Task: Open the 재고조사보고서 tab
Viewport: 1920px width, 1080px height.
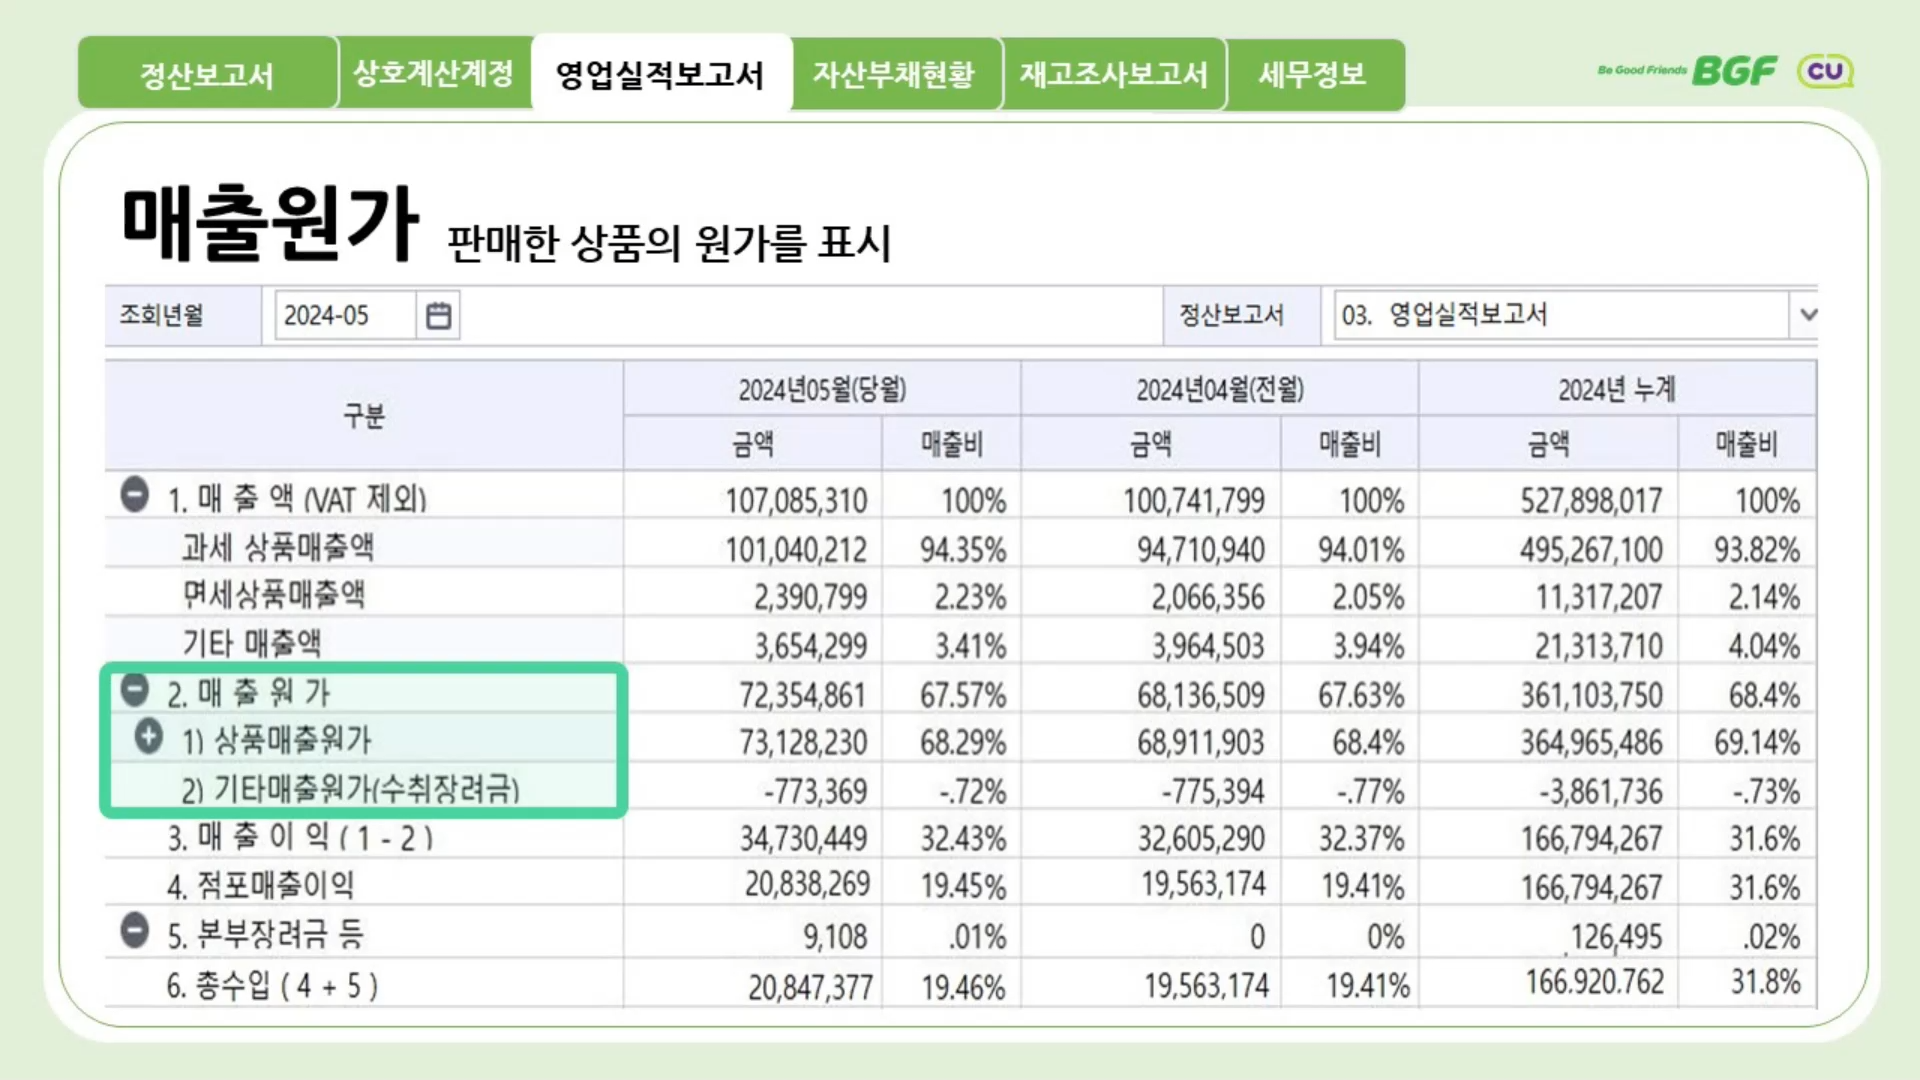Action: [1113, 74]
